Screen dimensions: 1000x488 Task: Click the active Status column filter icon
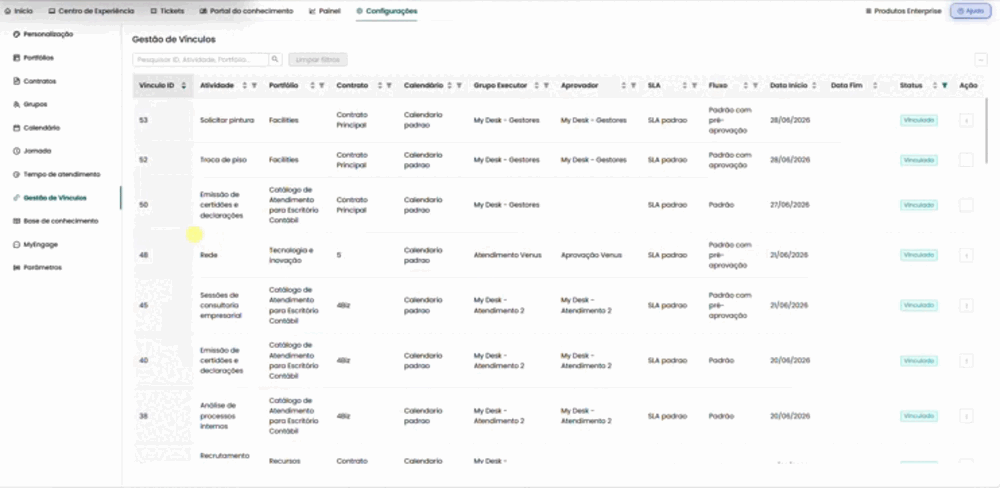[945, 85]
